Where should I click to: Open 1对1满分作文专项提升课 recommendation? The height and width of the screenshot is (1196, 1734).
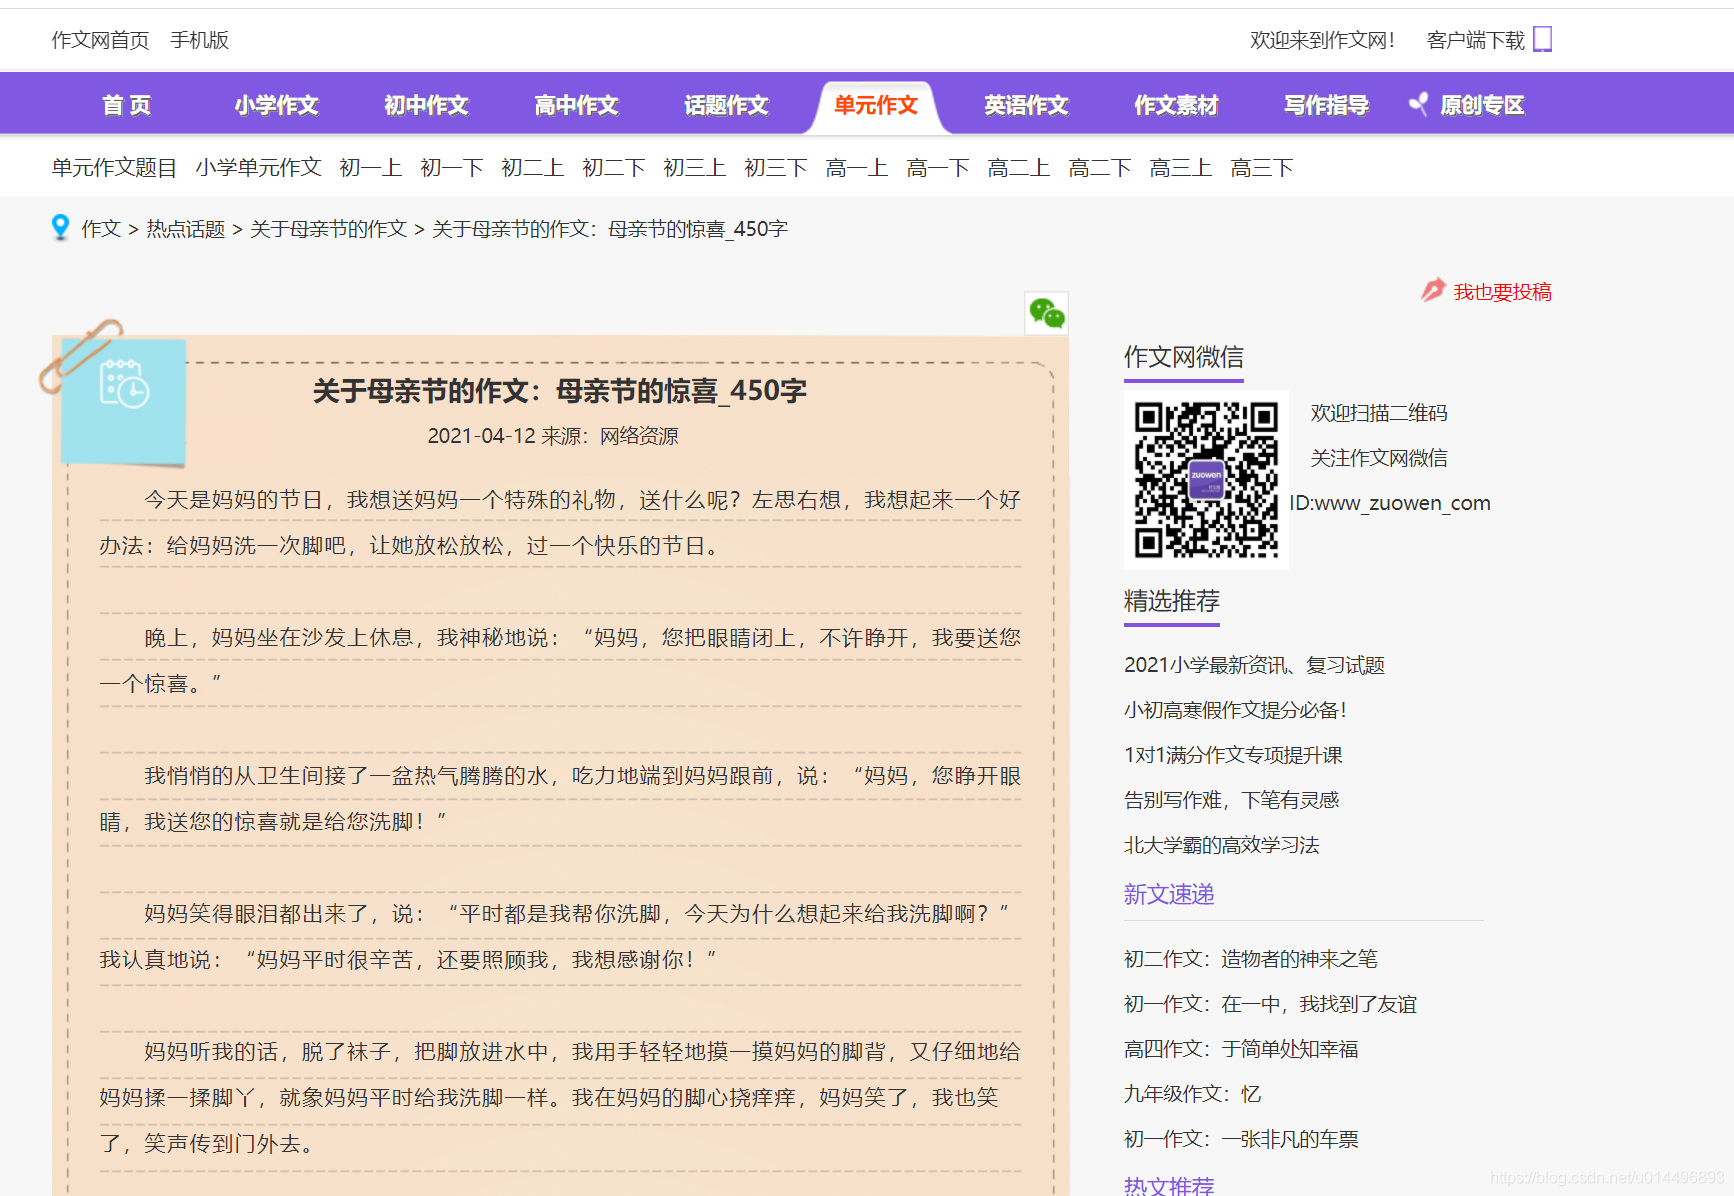1233,755
